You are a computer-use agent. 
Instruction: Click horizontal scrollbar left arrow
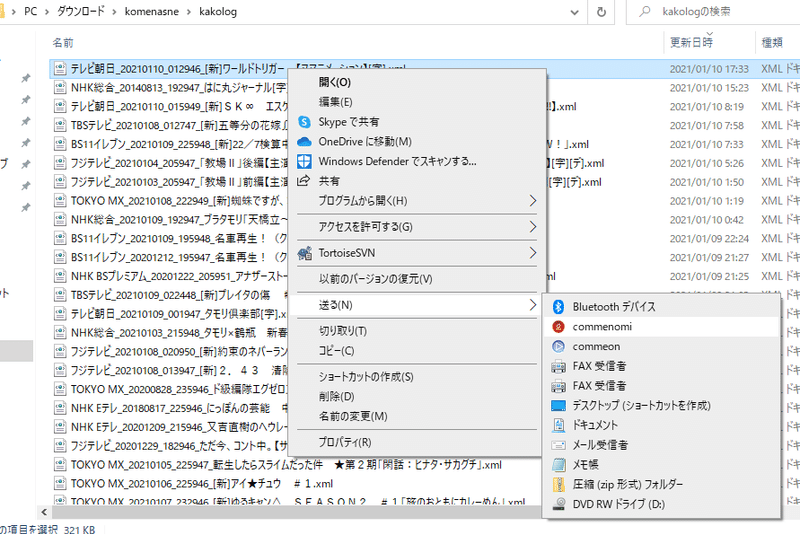[x=44, y=512]
